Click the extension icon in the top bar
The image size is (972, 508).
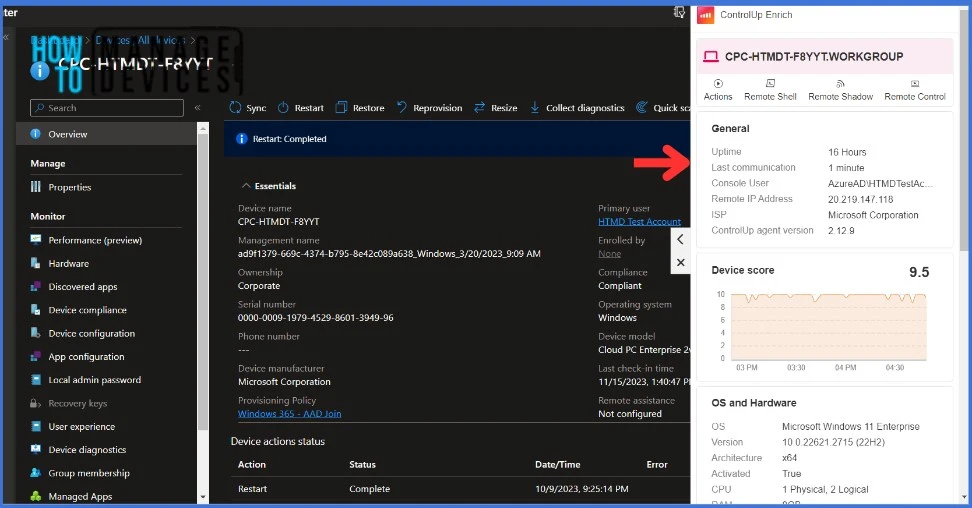(x=679, y=12)
